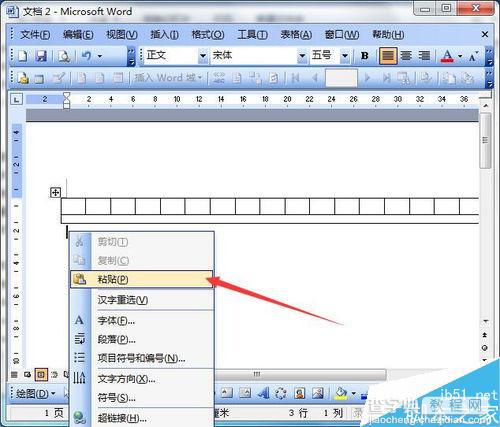Viewport: 500px width, 427px height.
Task: Choose 文字方向(X)... in the context menu
Action: tap(142, 379)
